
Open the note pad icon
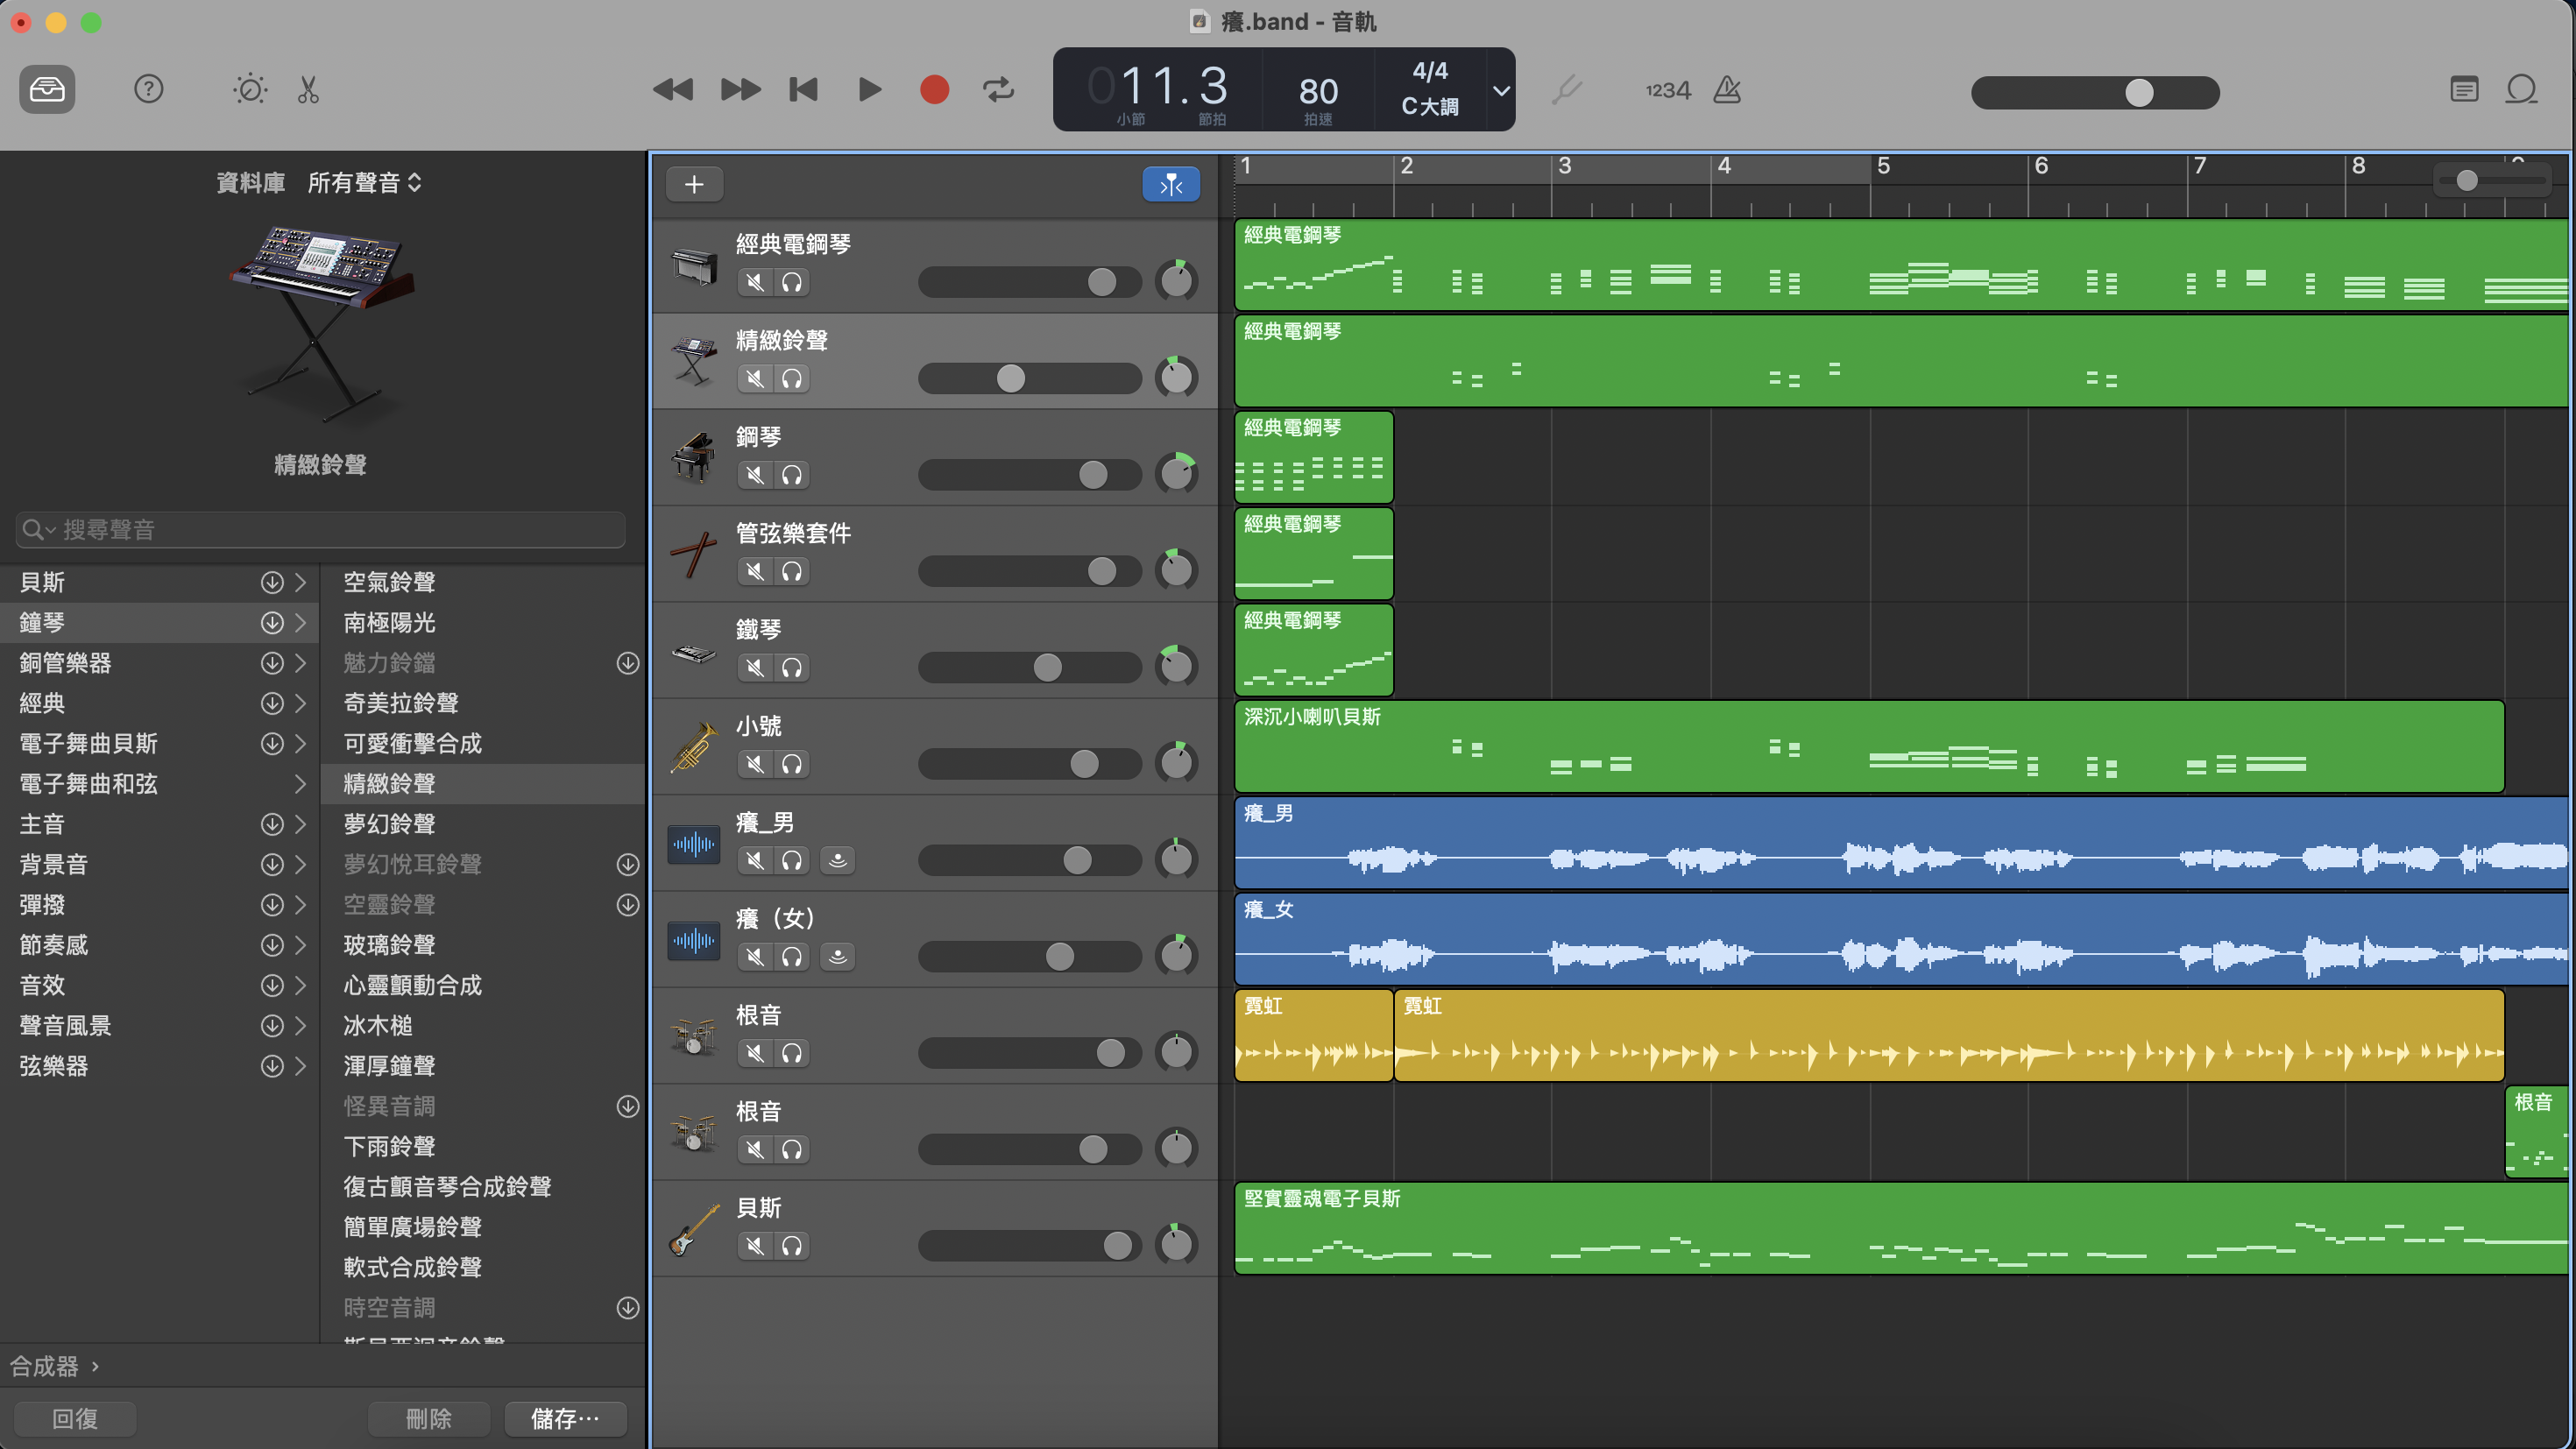[x=2464, y=90]
